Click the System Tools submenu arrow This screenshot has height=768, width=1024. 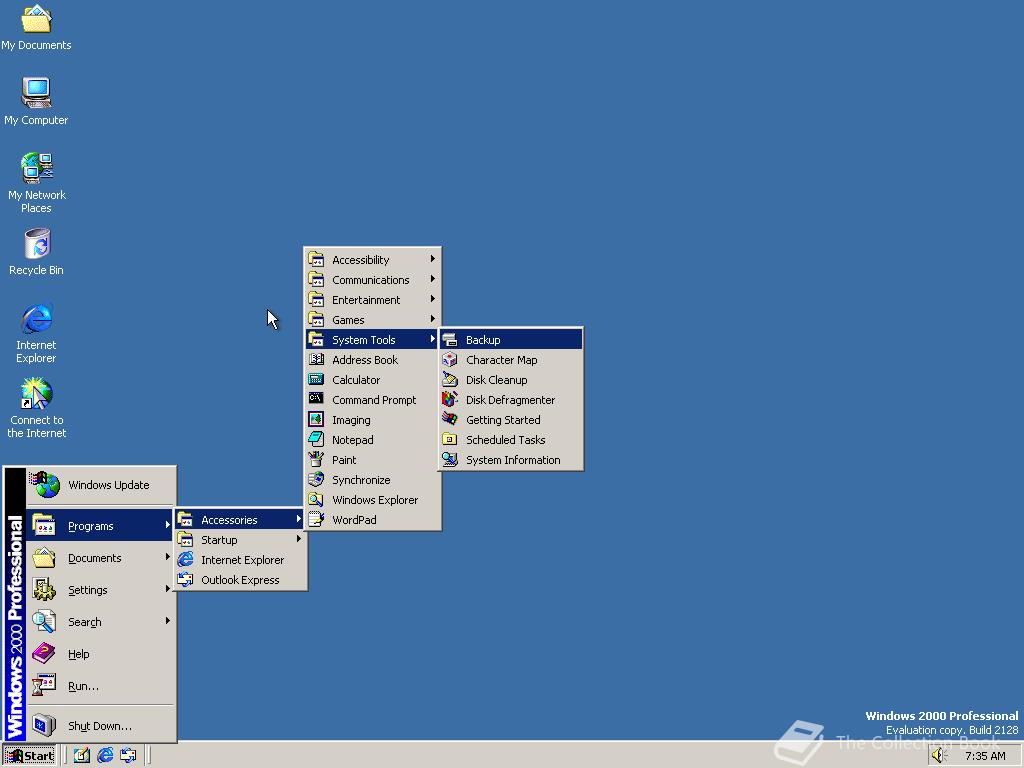click(x=432, y=339)
